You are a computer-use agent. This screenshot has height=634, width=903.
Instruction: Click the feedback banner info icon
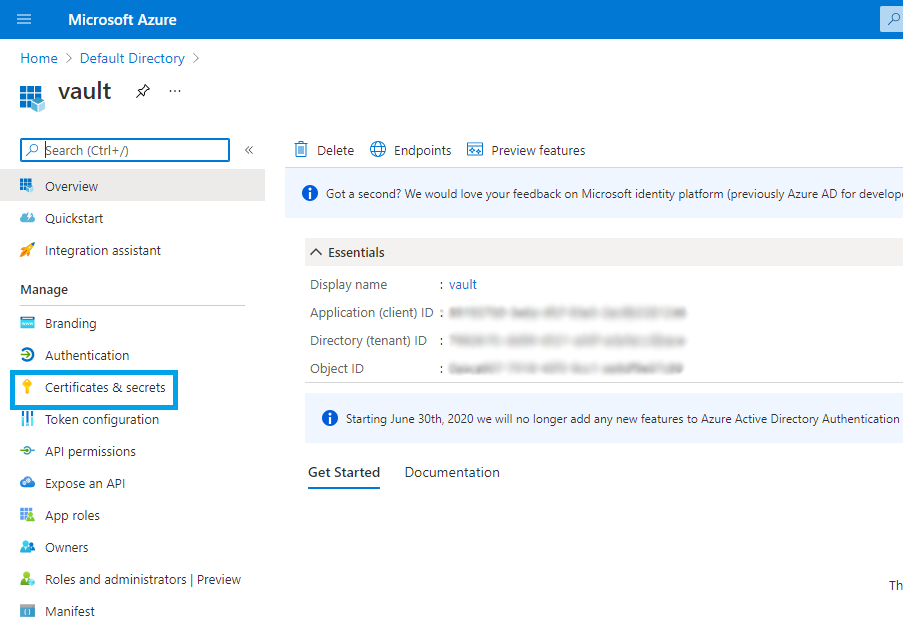310,193
